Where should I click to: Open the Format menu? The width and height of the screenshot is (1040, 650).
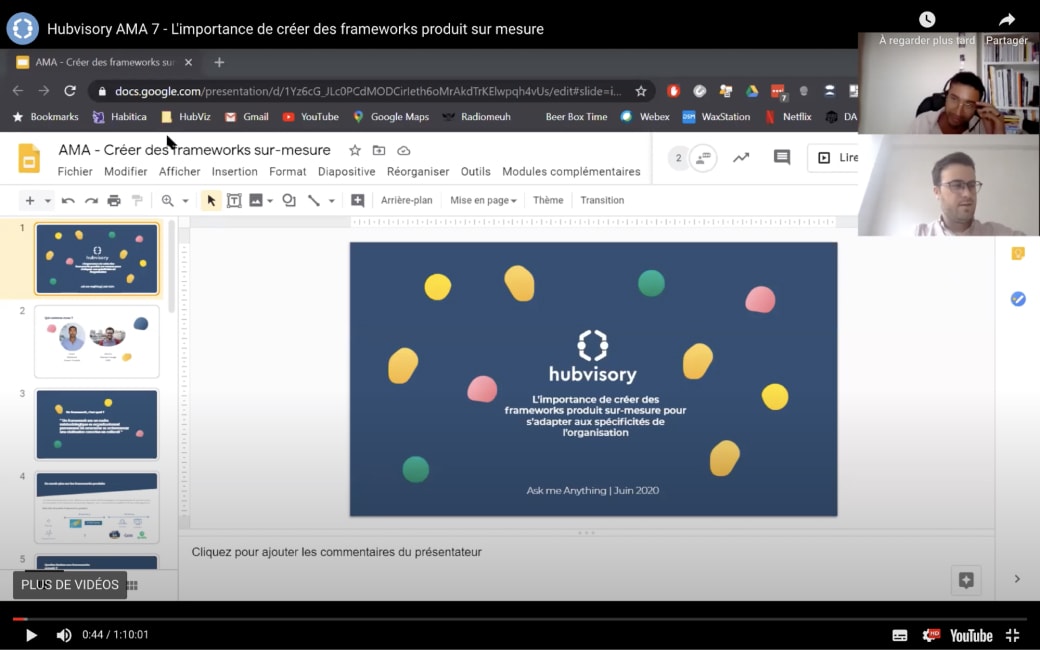287,171
